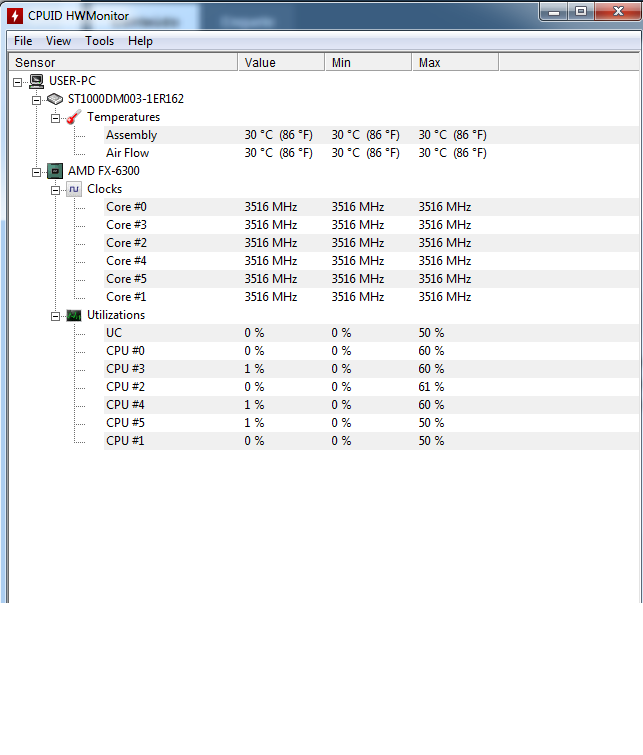Select the Air Flow temperature row
This screenshot has width=643, height=755.
click(x=371, y=153)
